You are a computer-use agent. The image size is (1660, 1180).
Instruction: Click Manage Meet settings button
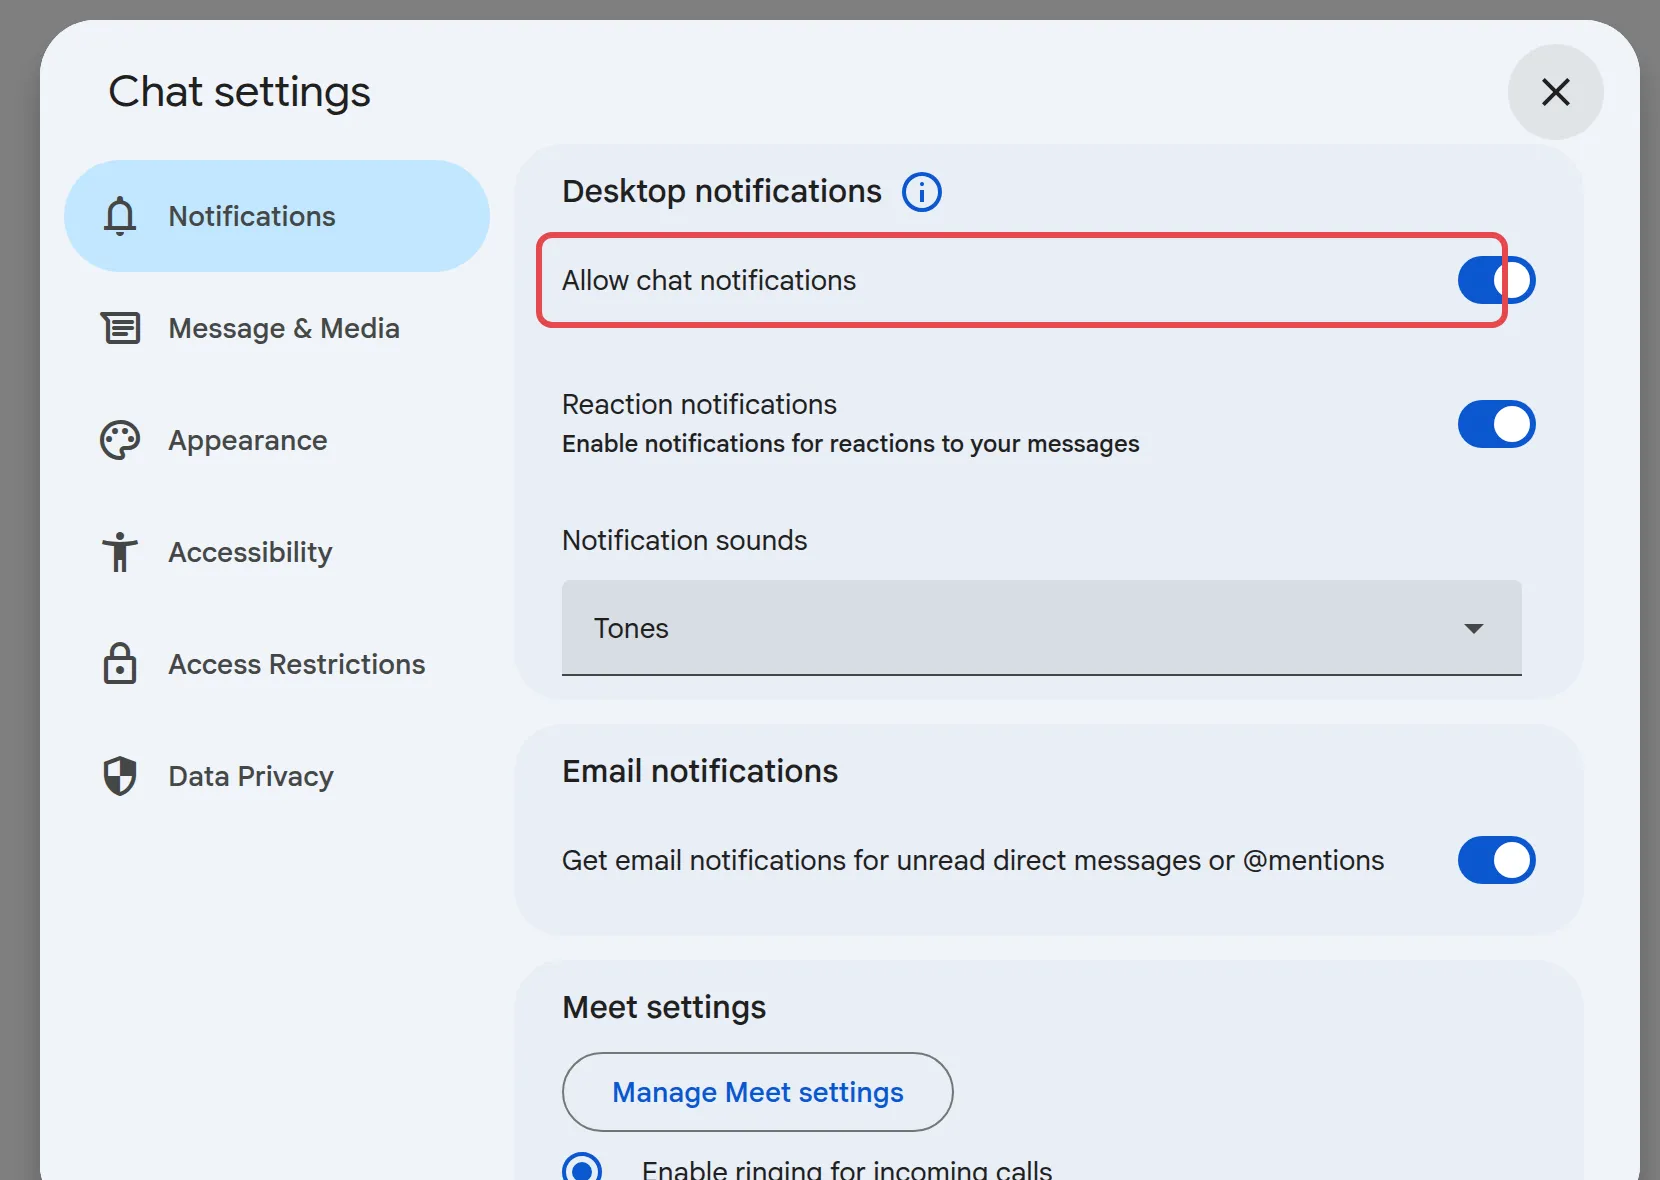click(x=758, y=1092)
